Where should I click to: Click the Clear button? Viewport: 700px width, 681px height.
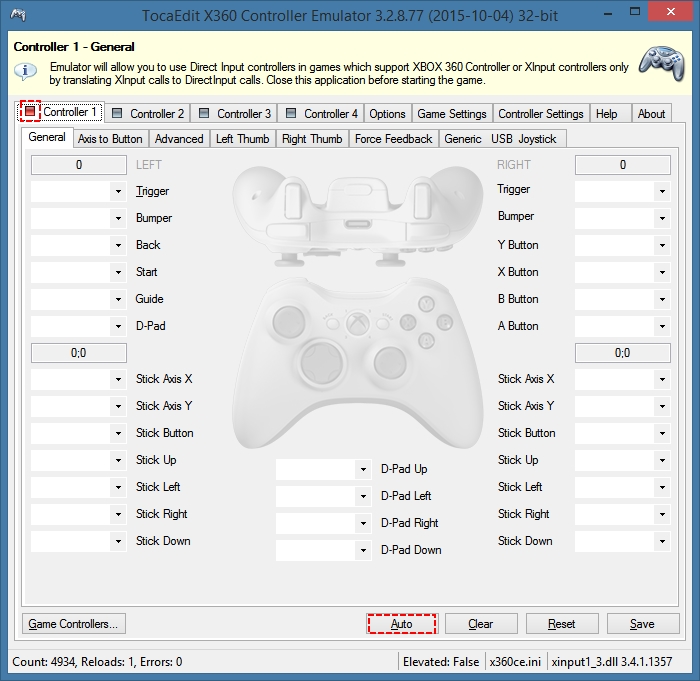coord(481,624)
